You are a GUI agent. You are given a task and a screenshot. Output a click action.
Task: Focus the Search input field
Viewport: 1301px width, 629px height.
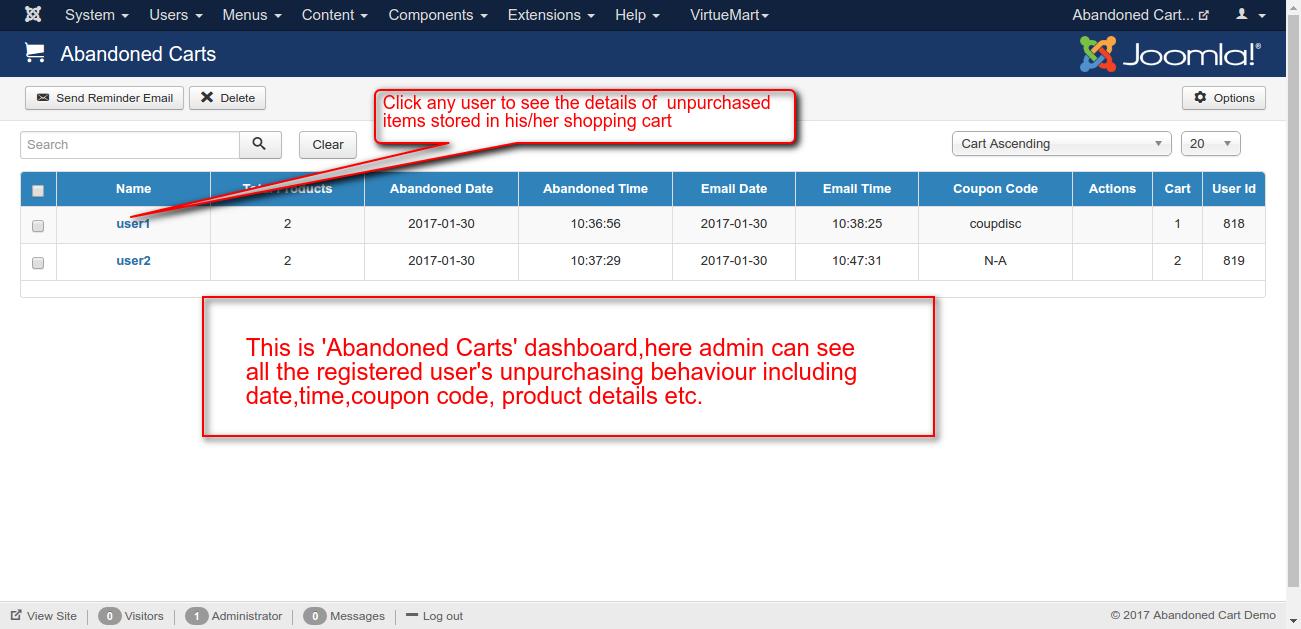[x=130, y=145]
